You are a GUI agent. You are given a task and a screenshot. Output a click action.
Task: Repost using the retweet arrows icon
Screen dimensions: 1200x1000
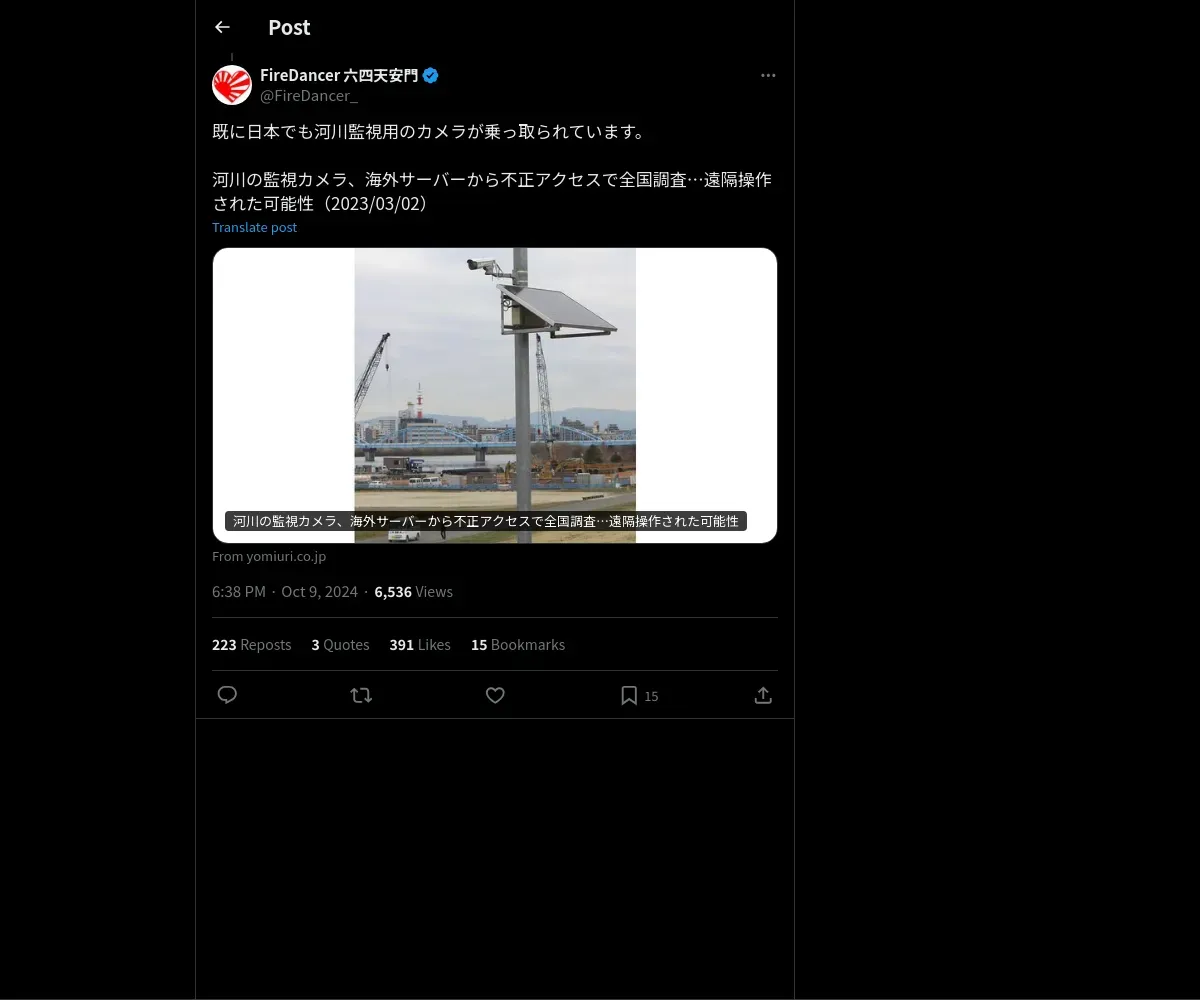(361, 695)
